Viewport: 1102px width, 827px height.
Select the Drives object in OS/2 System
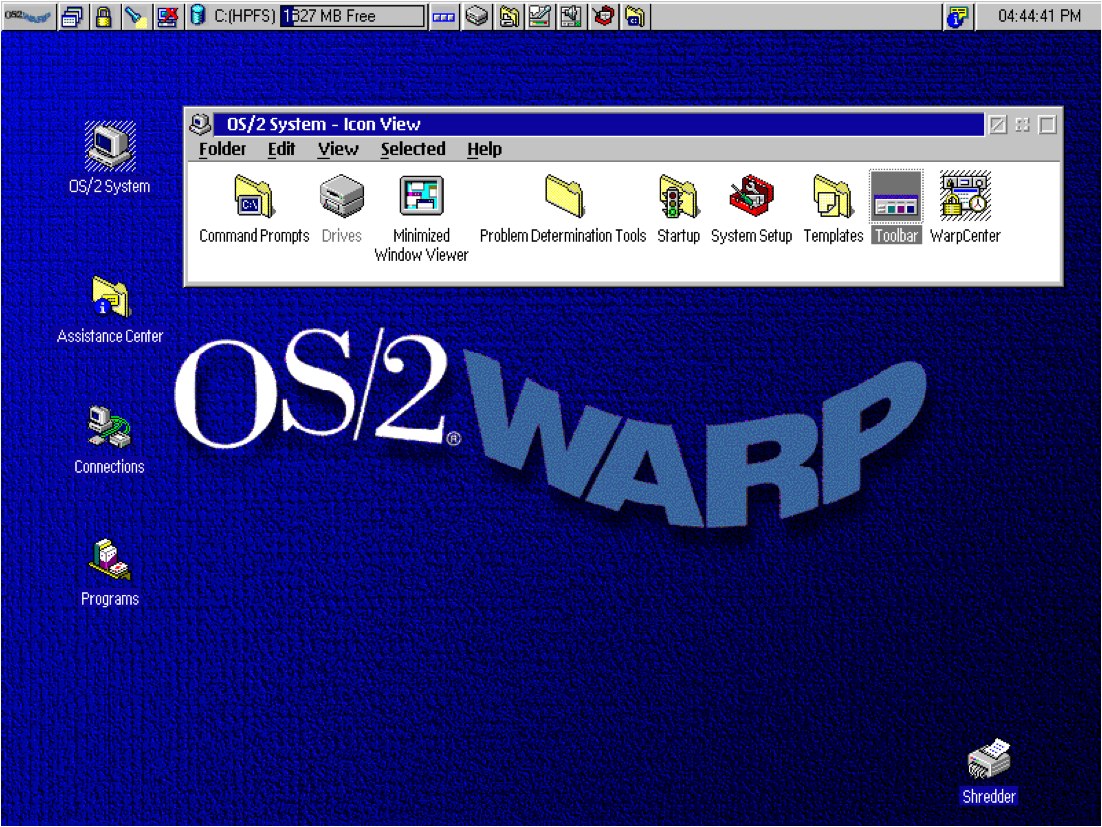(342, 209)
